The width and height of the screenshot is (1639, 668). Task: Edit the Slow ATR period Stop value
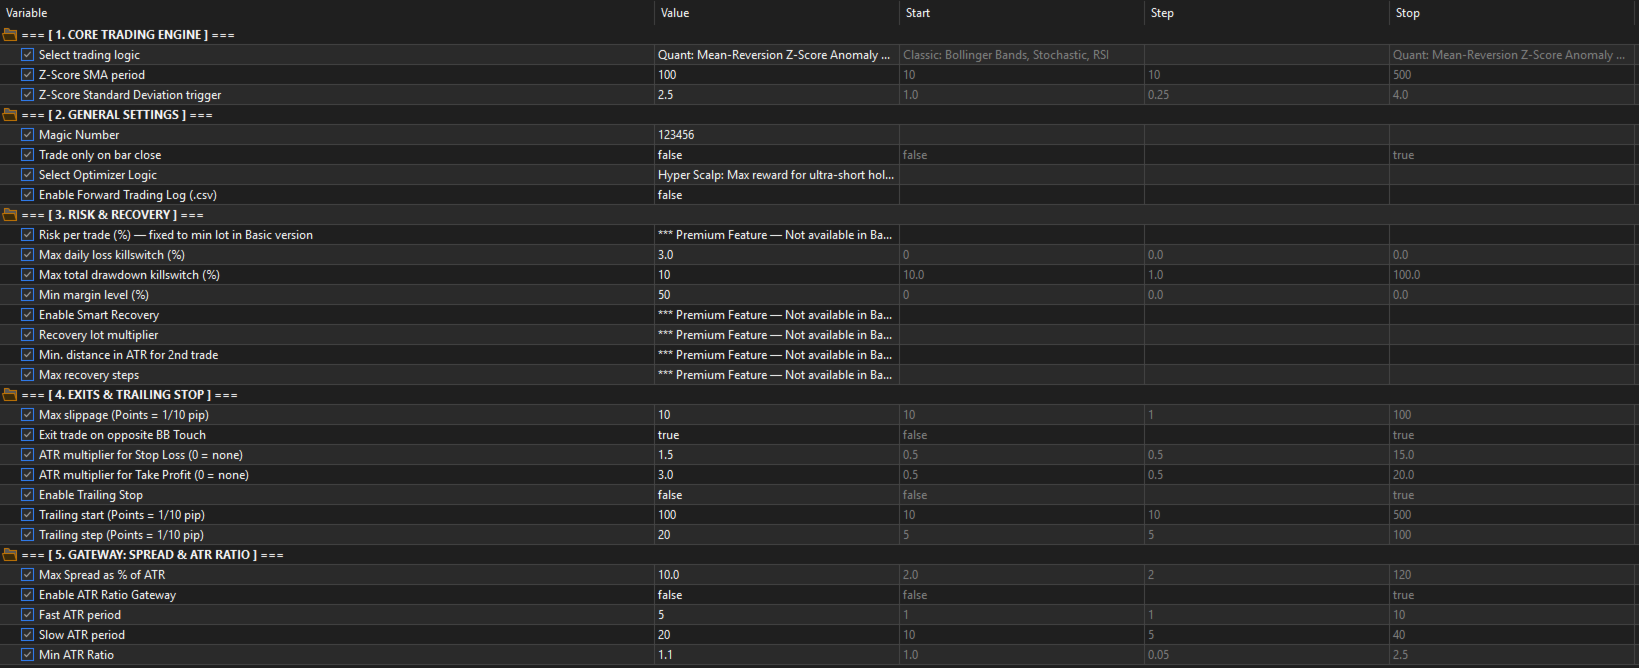1510,635
